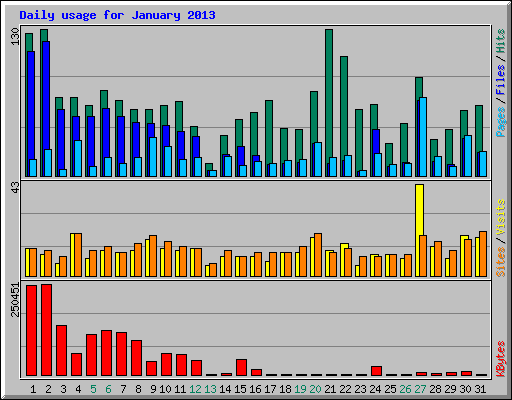Click the orange Sites bar for day 9
This screenshot has width=512, height=400.
[153, 256]
